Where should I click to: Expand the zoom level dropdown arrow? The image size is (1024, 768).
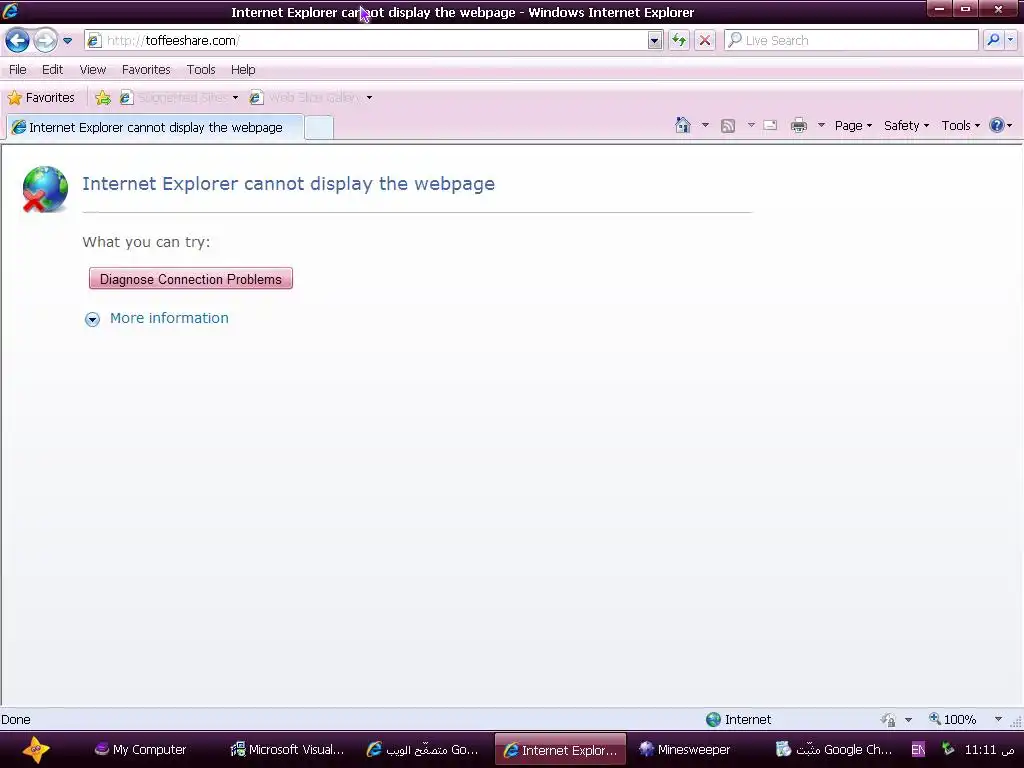coord(998,719)
